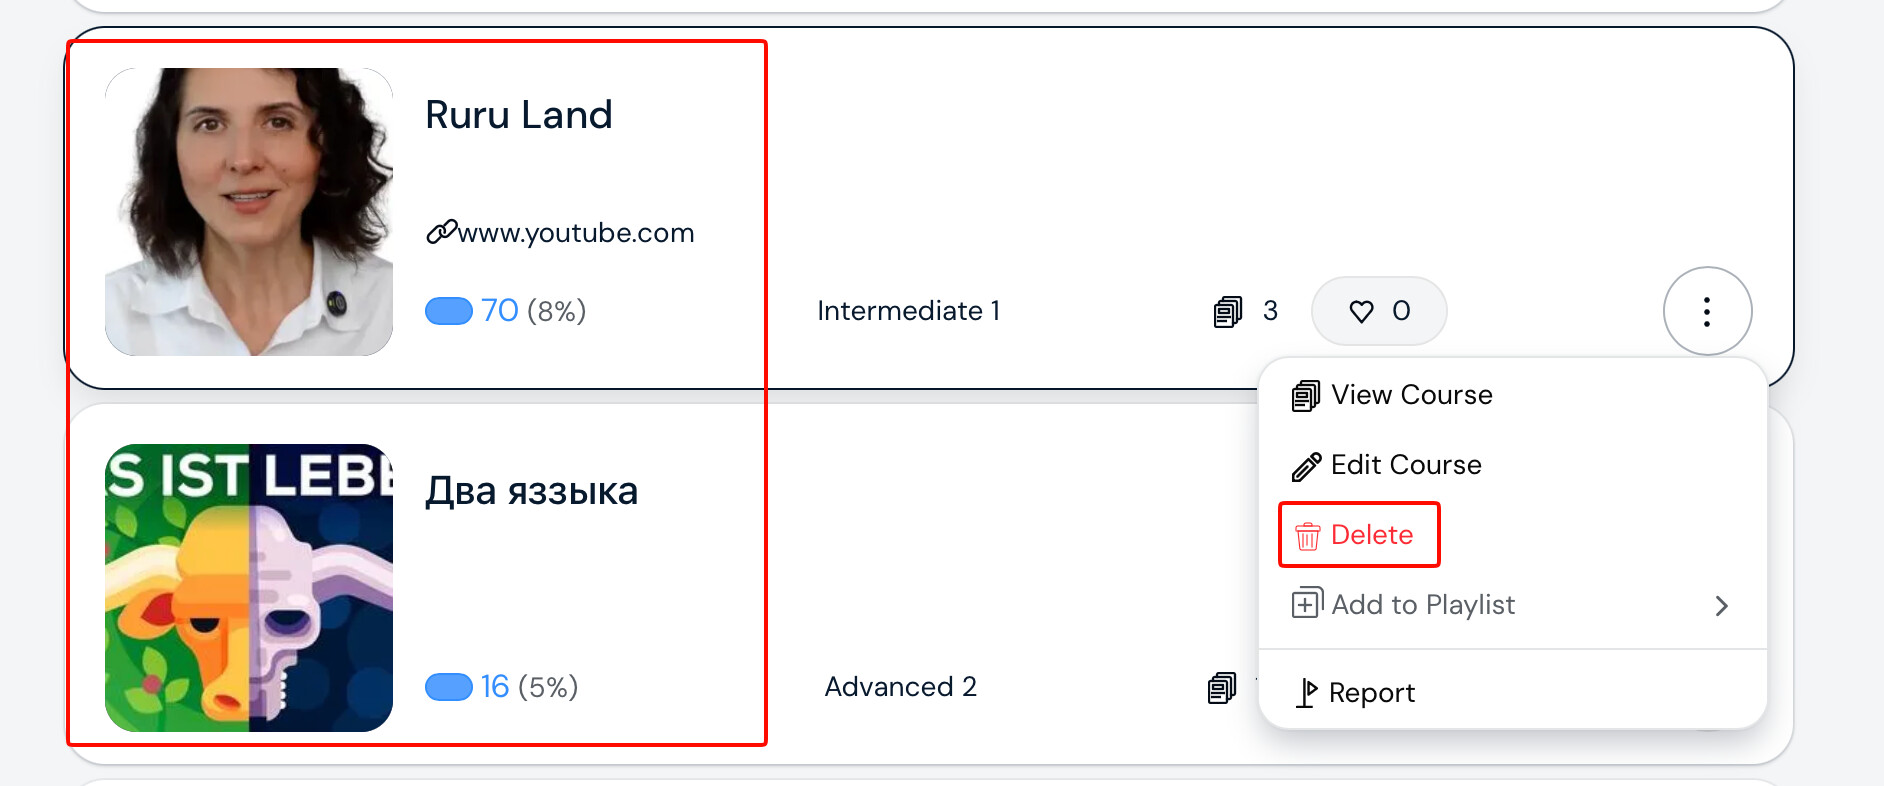1884x786 pixels.
Task: Click the lessons count icon for Ruru Land
Action: (1228, 312)
